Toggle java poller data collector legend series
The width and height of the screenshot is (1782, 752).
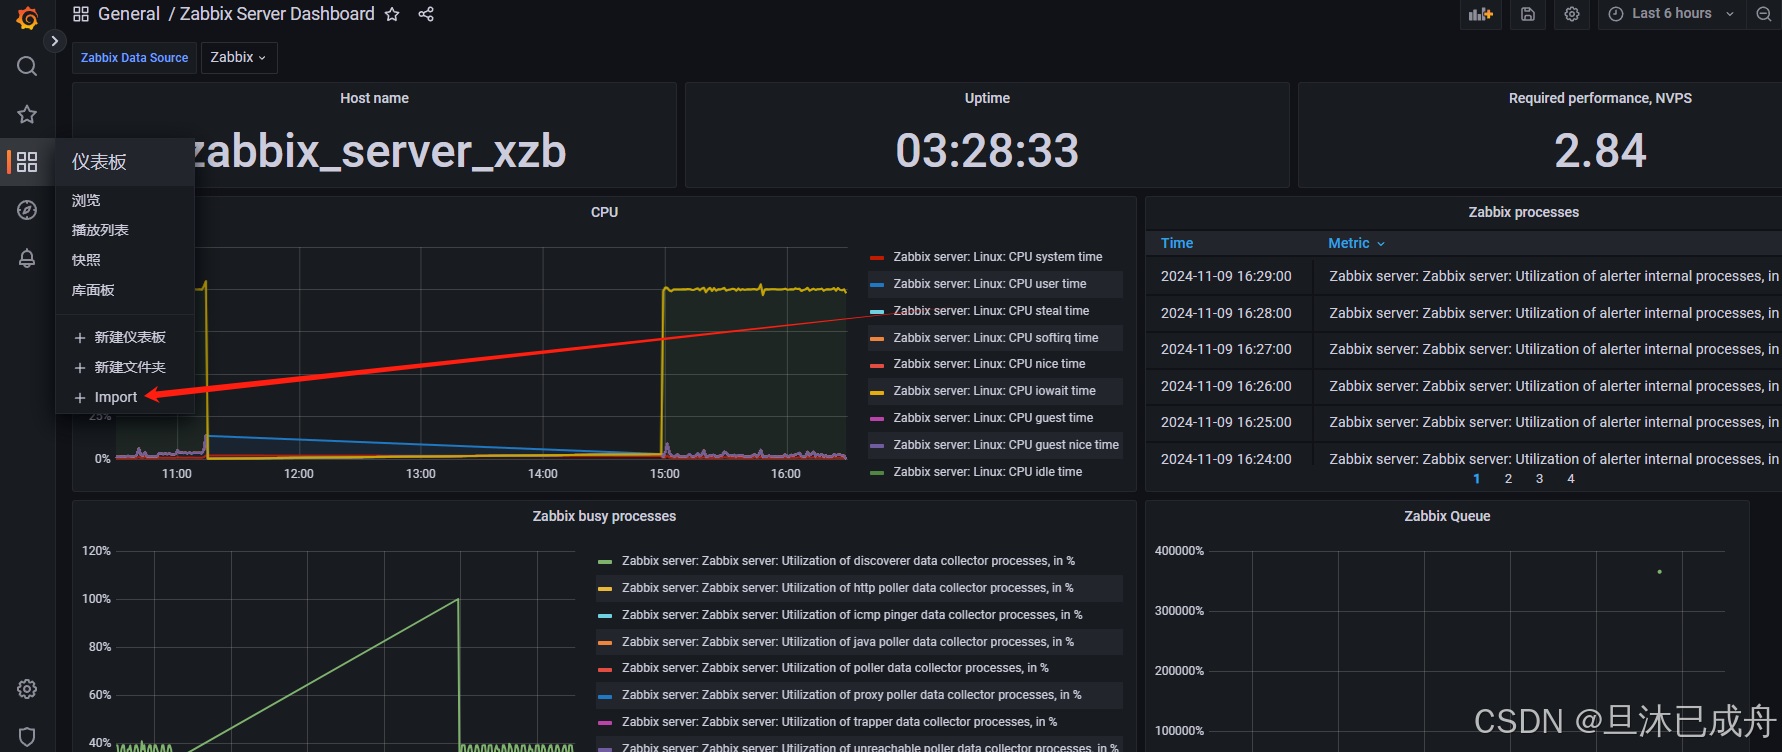tap(848, 642)
